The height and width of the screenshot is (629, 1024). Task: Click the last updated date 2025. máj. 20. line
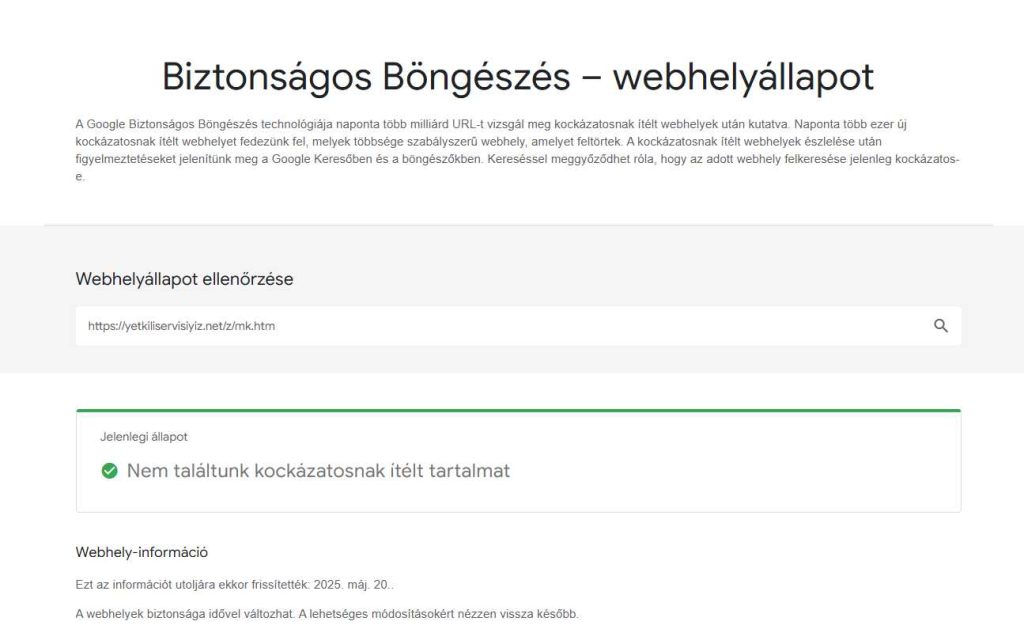(x=240, y=584)
